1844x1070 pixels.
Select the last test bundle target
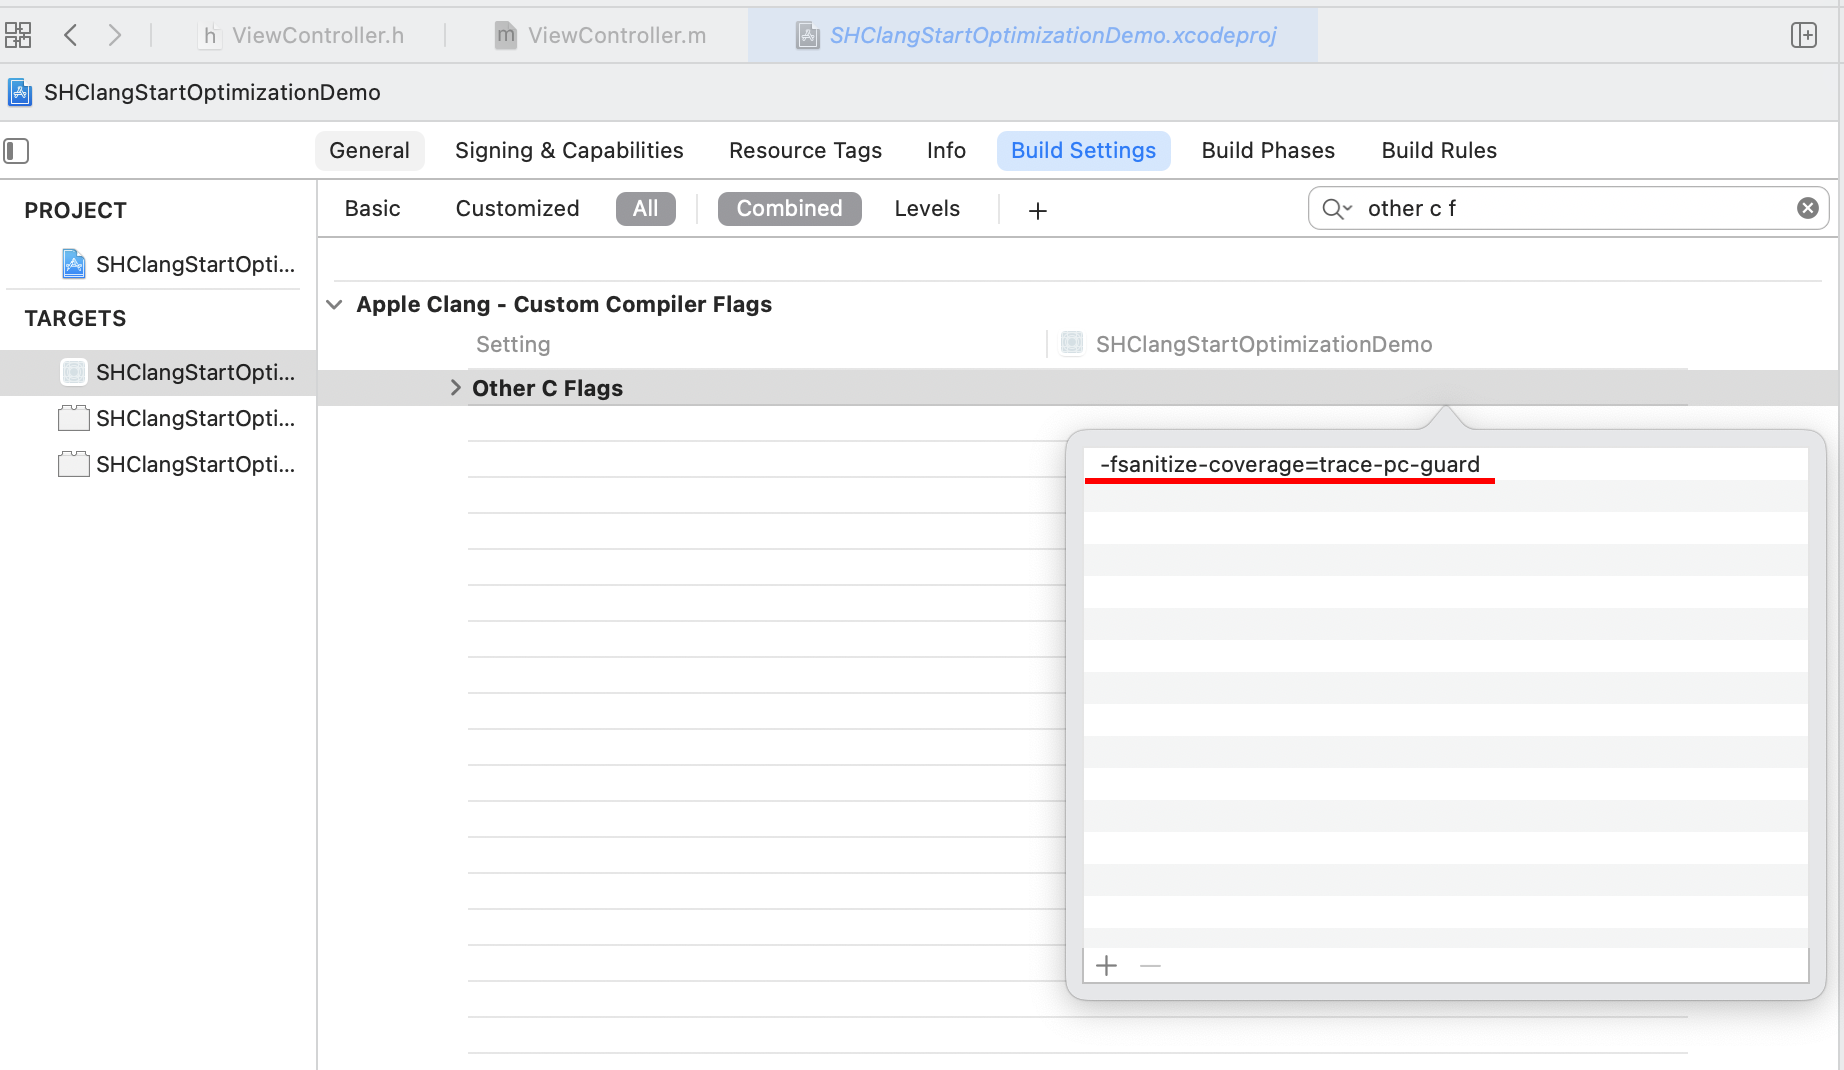click(177, 464)
